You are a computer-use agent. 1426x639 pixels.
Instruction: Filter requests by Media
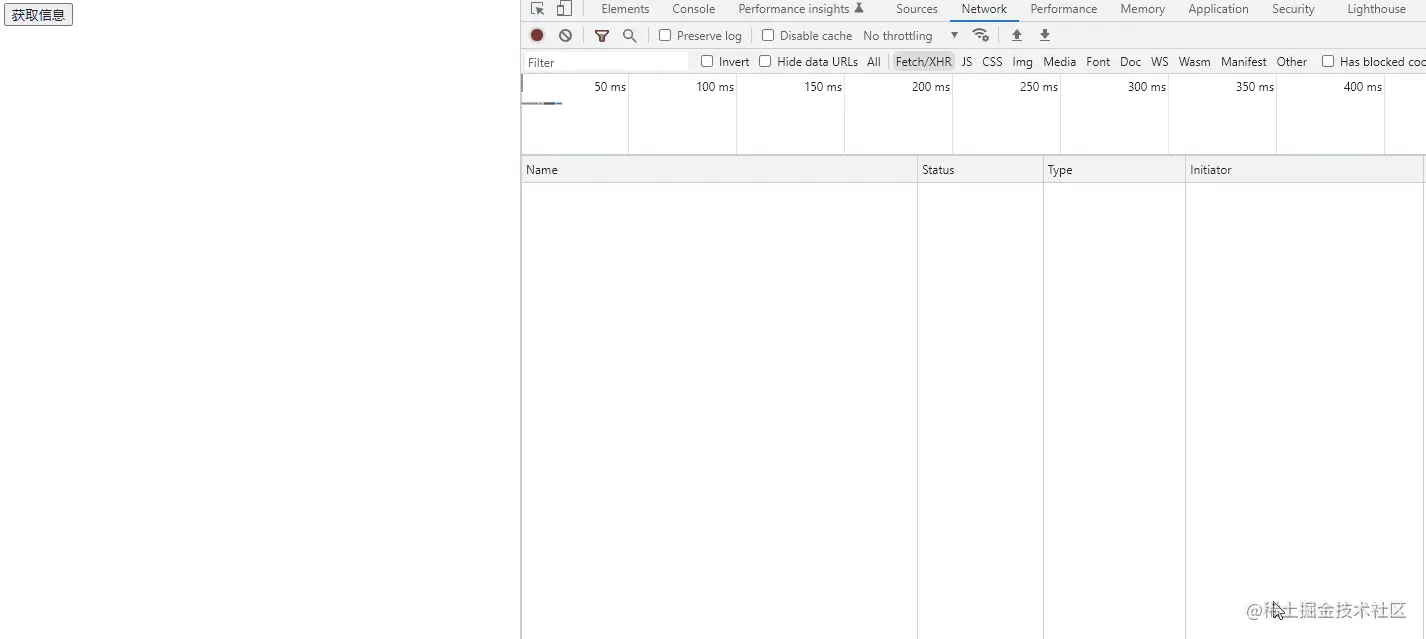[x=1059, y=62]
